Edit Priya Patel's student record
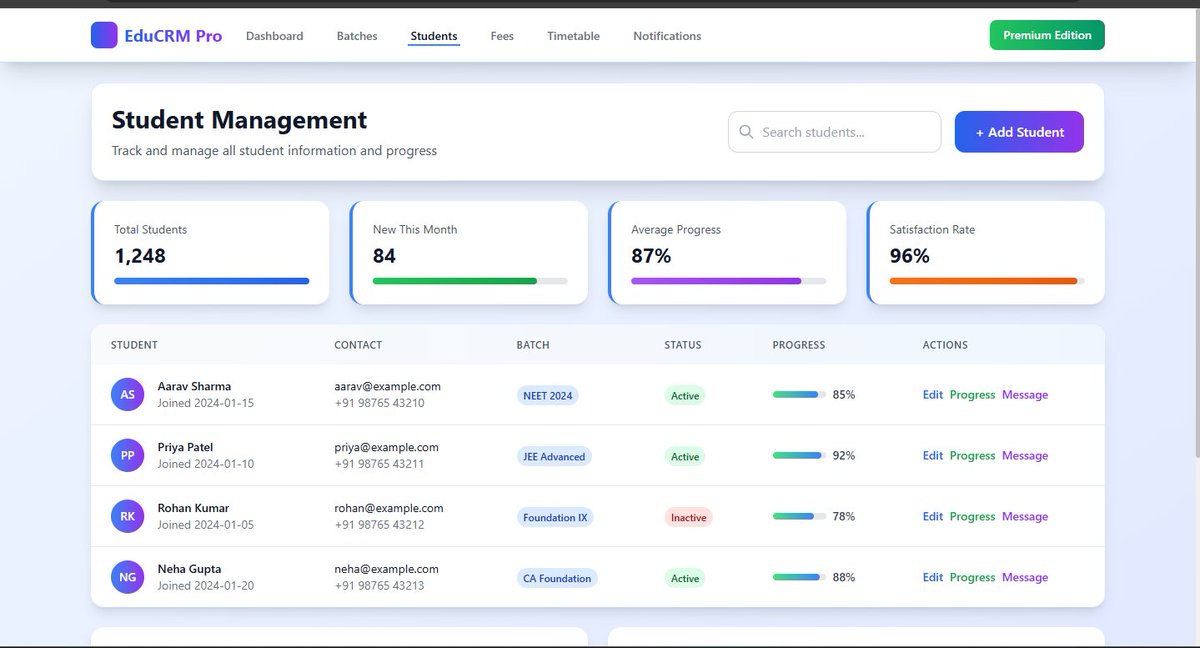This screenshot has width=1200, height=648. [x=932, y=455]
